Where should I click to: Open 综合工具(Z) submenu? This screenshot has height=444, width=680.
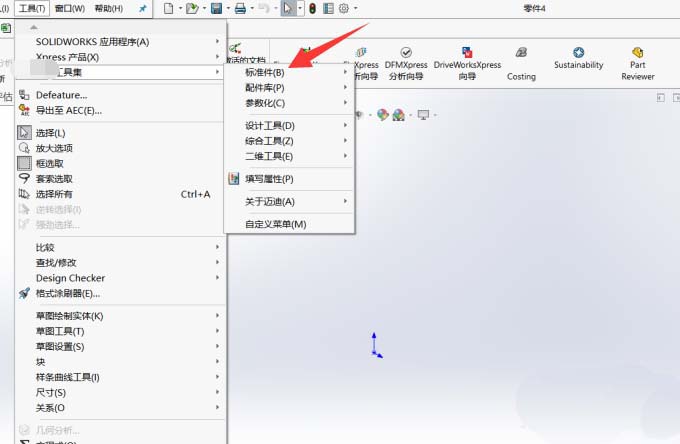click(289, 141)
